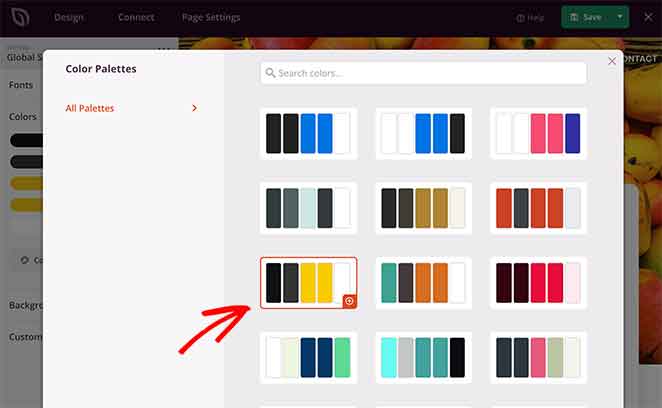Choose the dark maroon and red palette
This screenshot has height=408, width=662.
tap(538, 282)
